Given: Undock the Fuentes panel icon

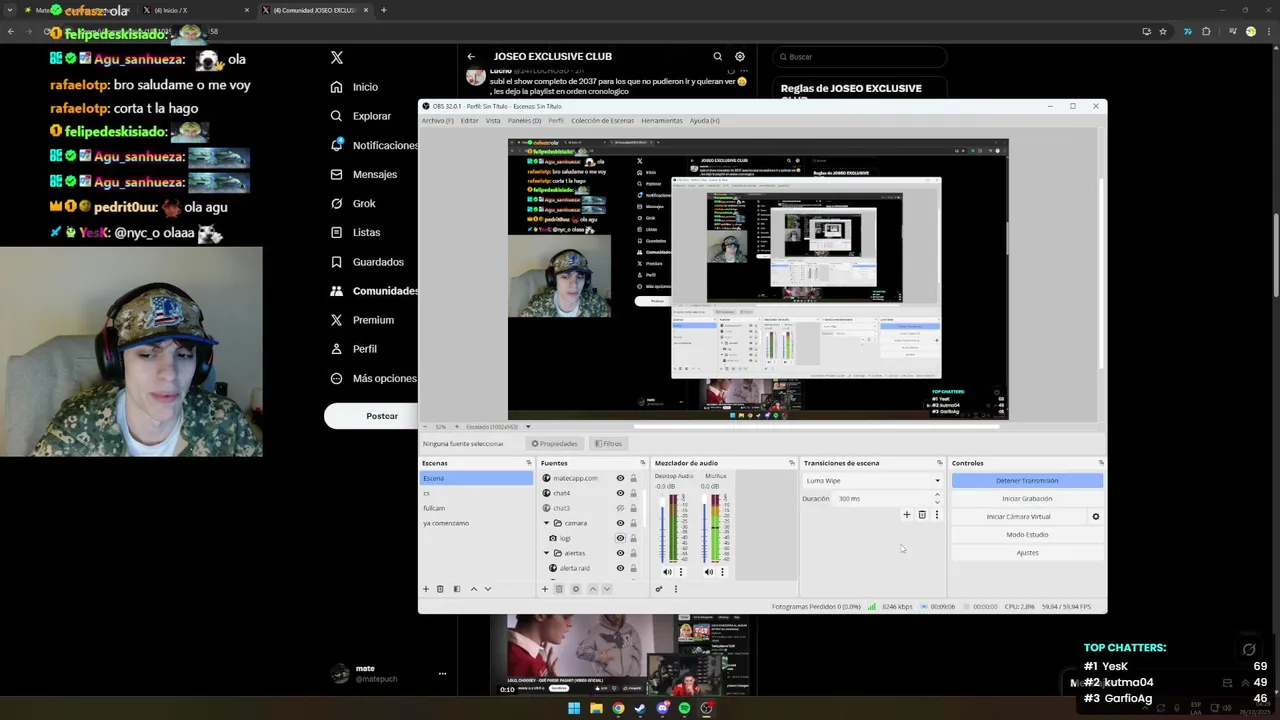Looking at the screenshot, I should point(643,463).
